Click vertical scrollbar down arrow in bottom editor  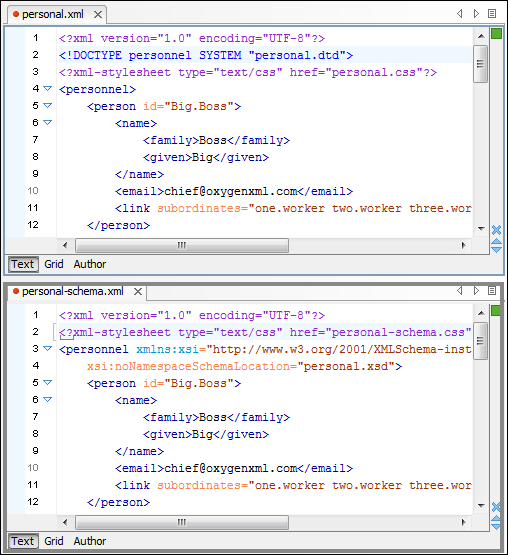pyautogui.click(x=481, y=505)
